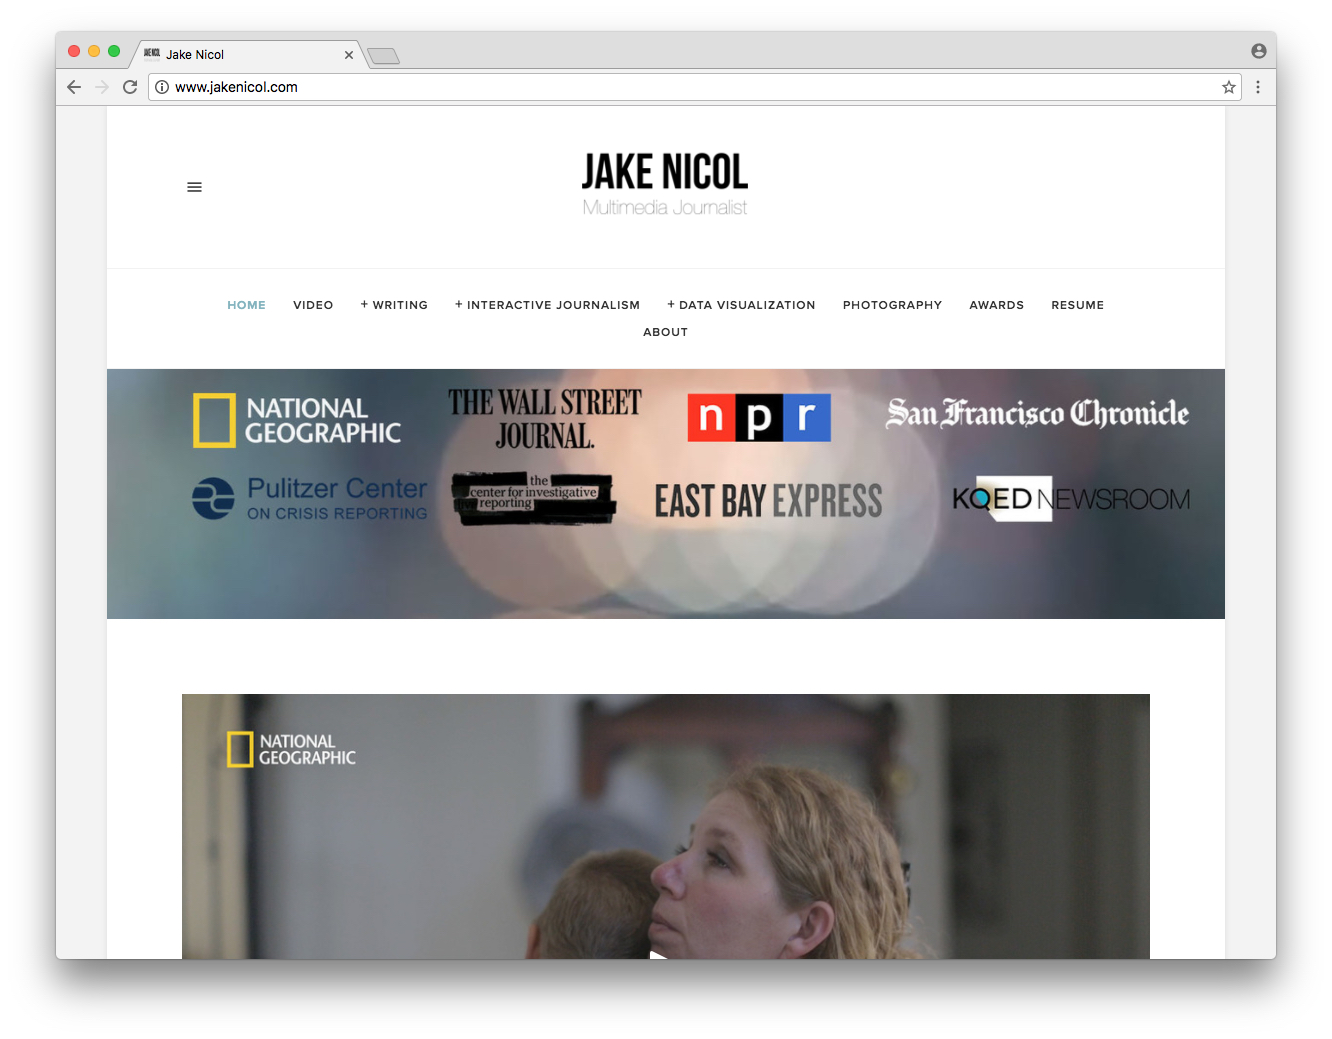Open a new browser tab

click(384, 56)
